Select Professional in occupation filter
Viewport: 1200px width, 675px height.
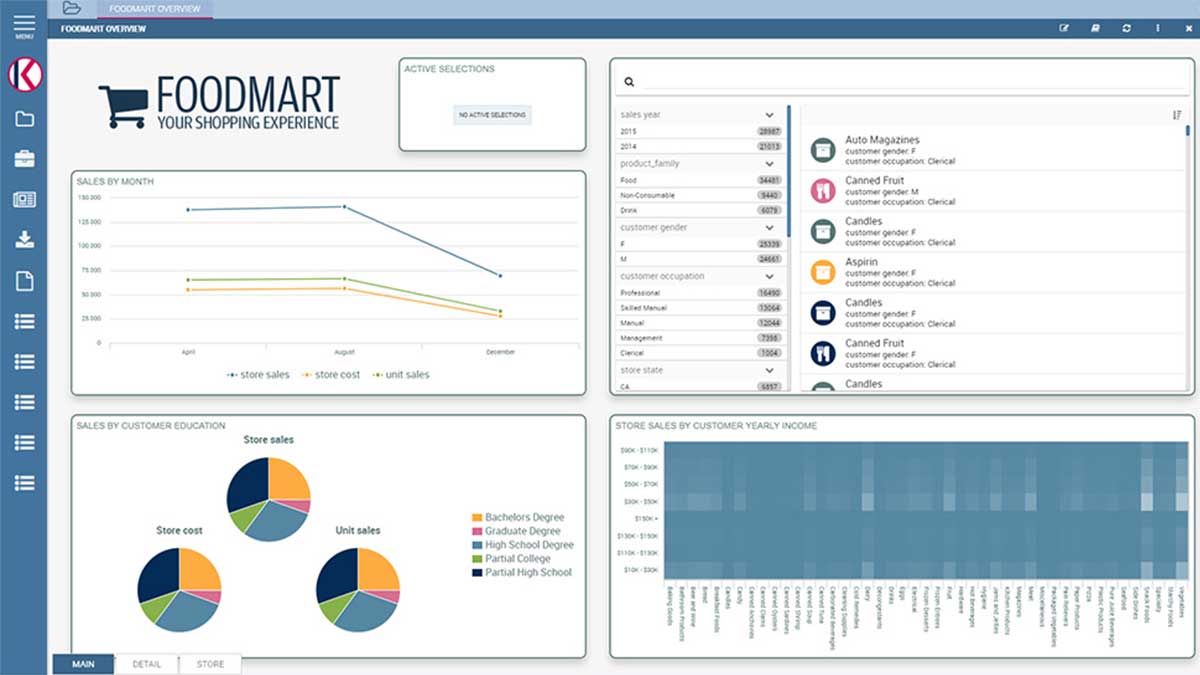point(700,293)
